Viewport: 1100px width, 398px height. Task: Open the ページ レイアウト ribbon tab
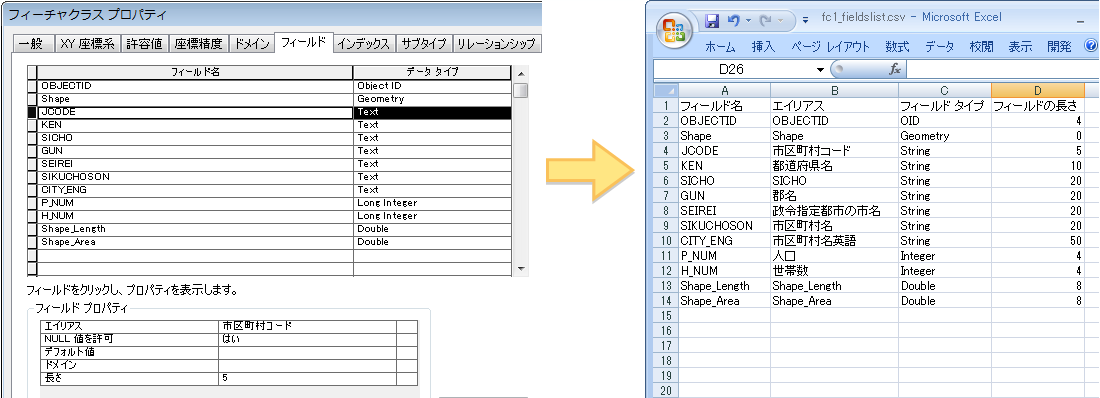[830, 47]
